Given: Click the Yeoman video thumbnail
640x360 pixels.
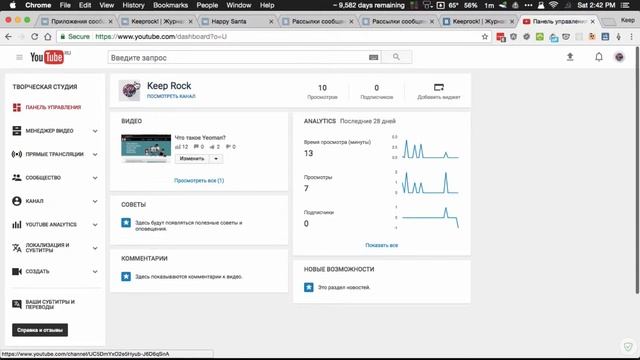Looking at the screenshot, I should 146,148.
